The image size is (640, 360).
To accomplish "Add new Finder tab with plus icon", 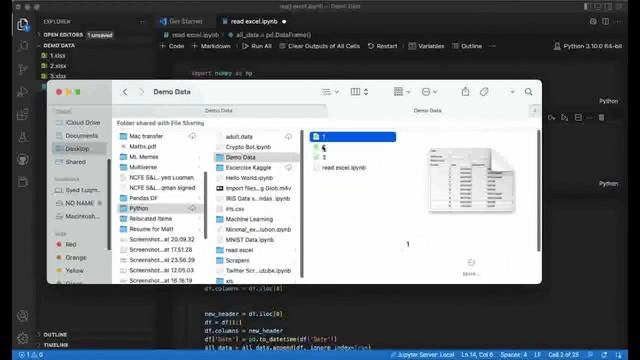I will pos(535,110).
